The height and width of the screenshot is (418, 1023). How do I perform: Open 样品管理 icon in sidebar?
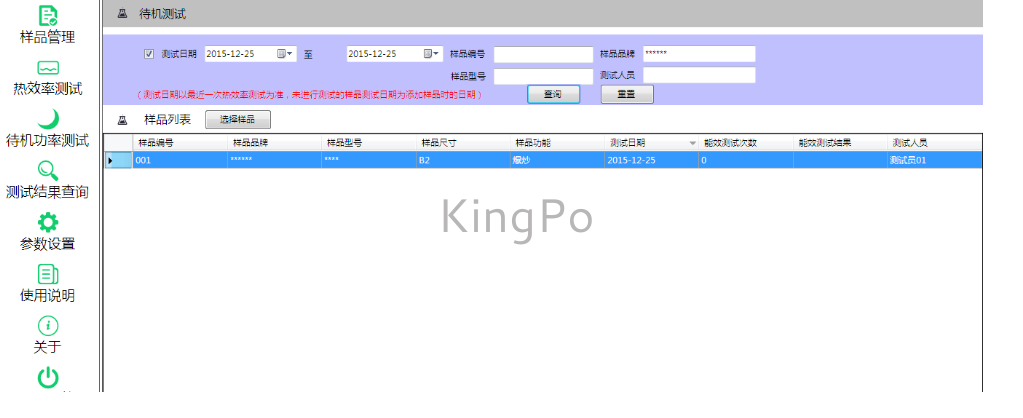pos(48,15)
